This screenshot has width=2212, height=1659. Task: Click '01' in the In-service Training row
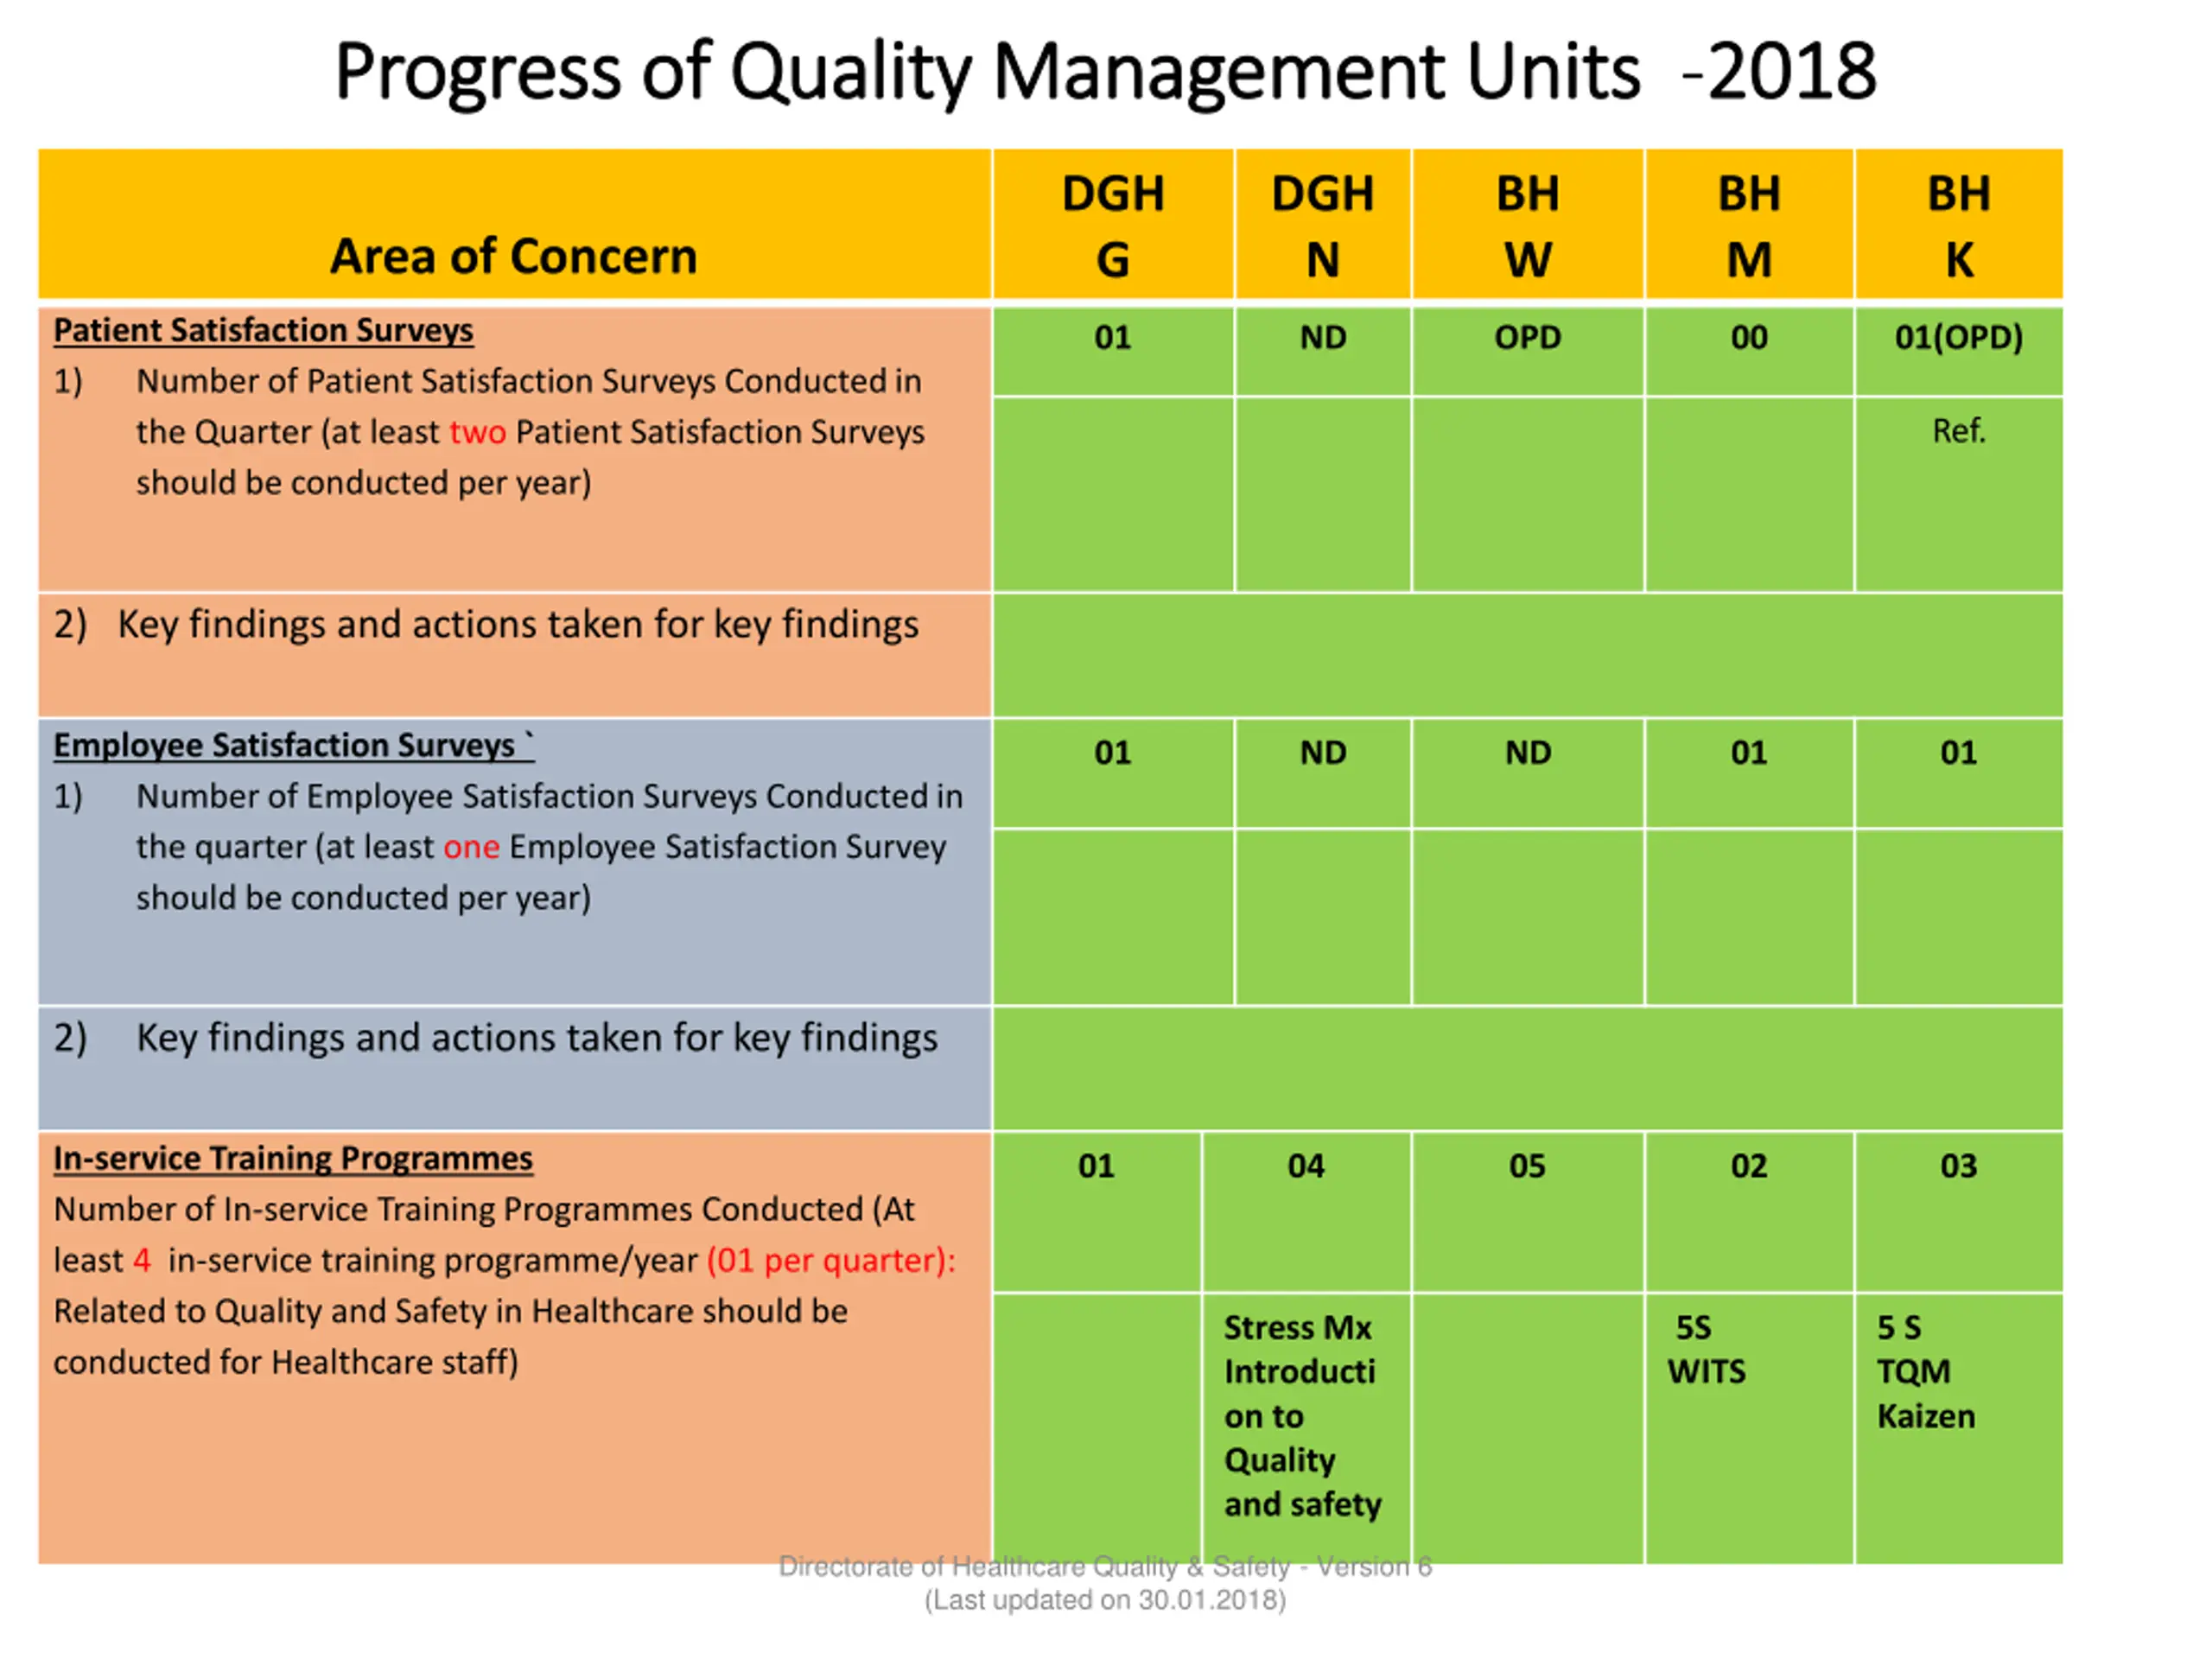click(1096, 1166)
